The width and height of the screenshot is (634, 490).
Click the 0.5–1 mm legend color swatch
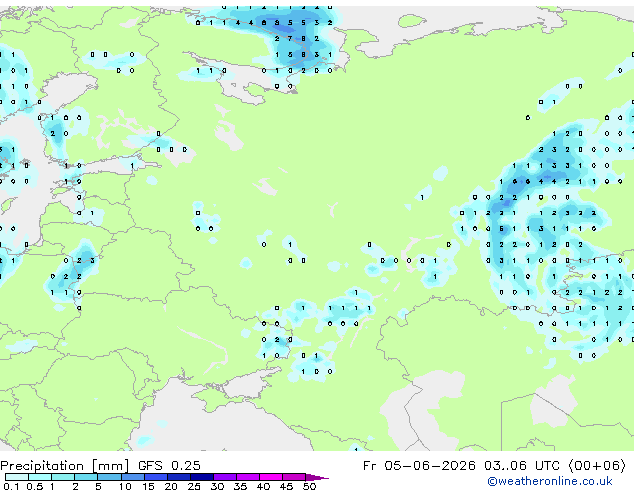[40, 477]
